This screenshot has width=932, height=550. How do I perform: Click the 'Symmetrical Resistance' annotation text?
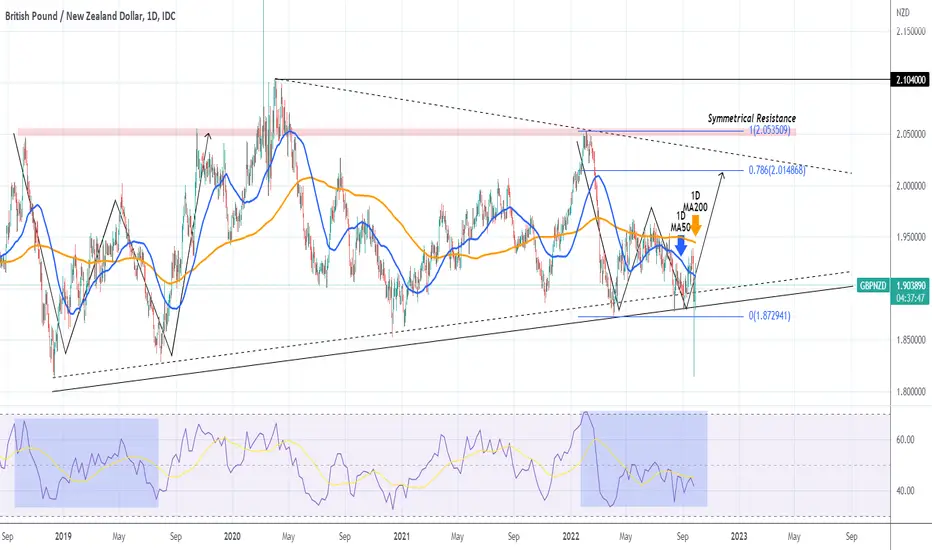click(751, 118)
